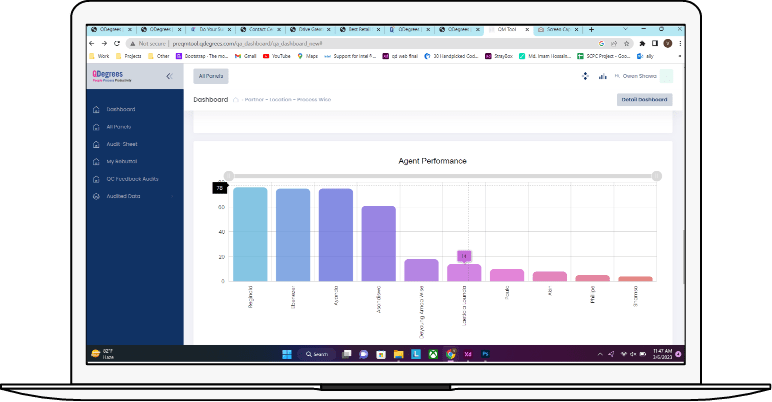The height and width of the screenshot is (402, 772).
Task: Click the tallest light-blue bar in chart
Action: pyautogui.click(x=250, y=234)
